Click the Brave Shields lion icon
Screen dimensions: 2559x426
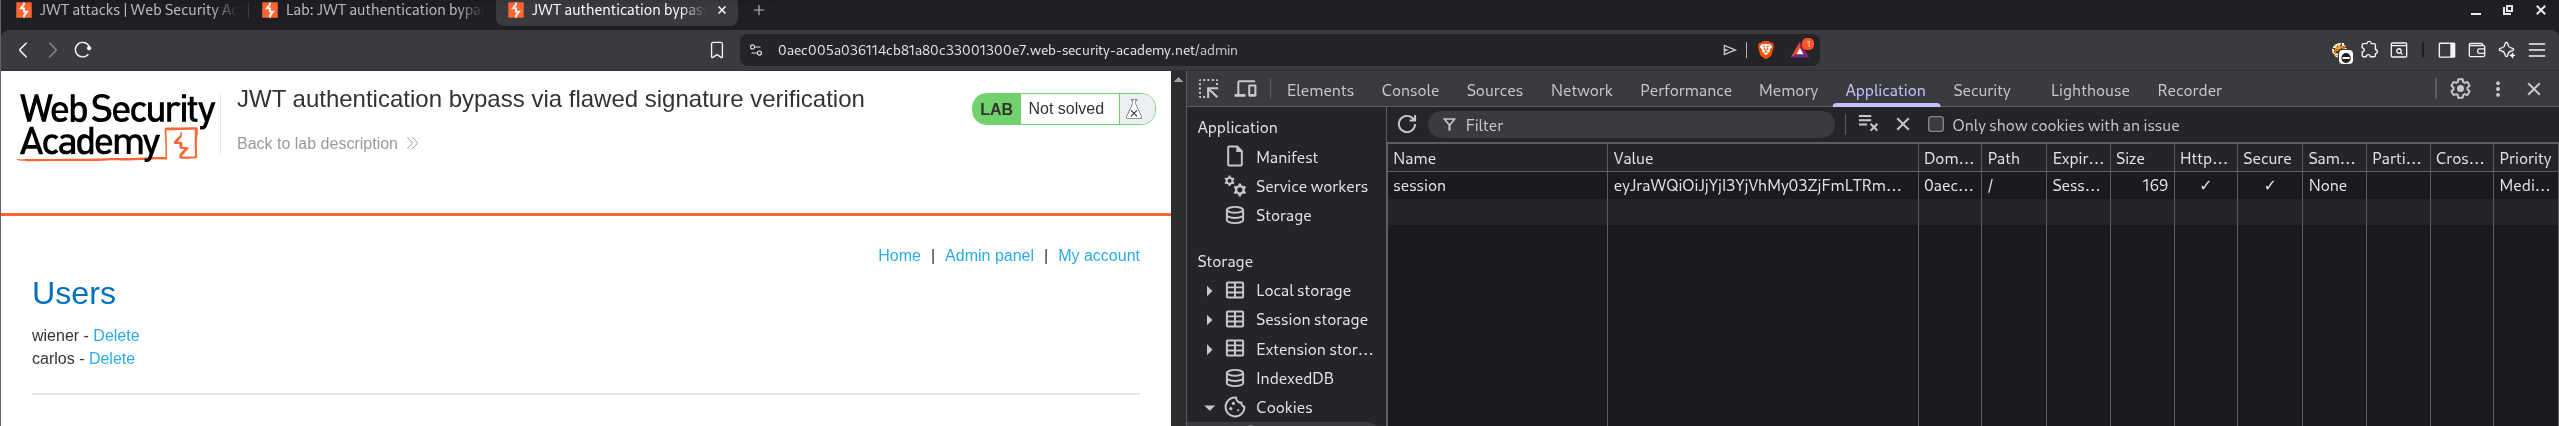pos(1765,50)
